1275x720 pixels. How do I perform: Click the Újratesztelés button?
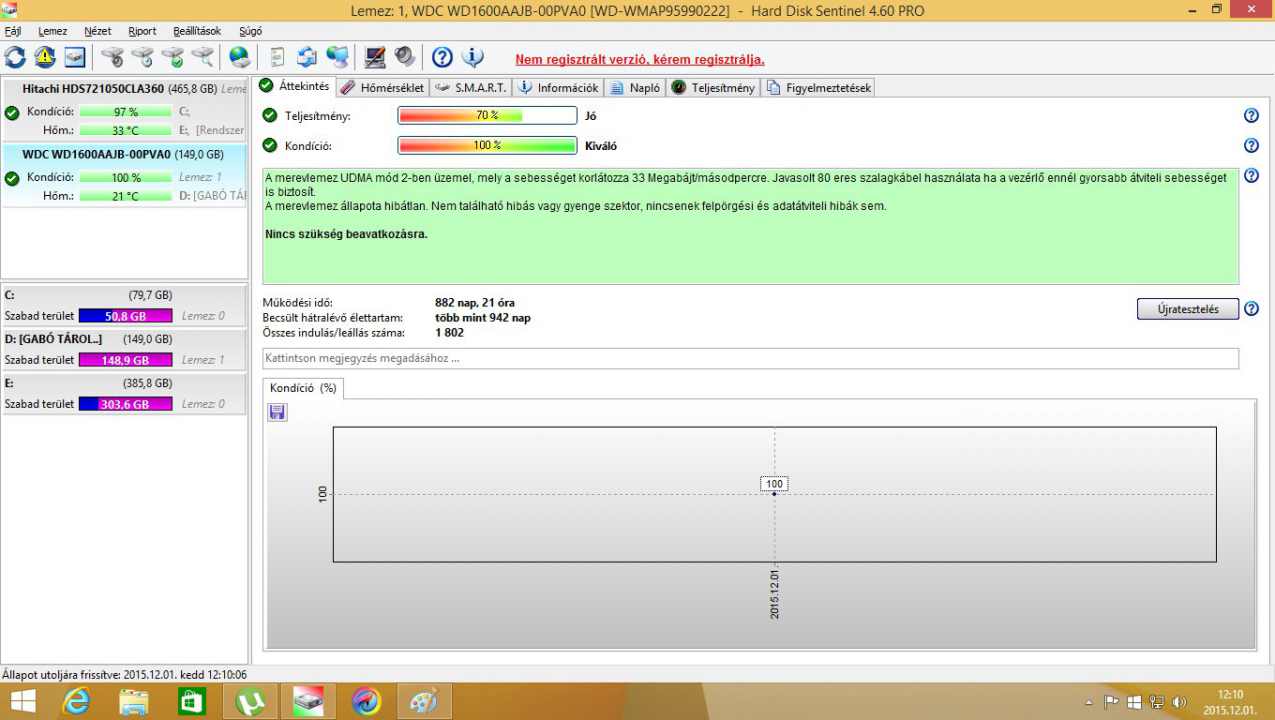tap(1188, 309)
